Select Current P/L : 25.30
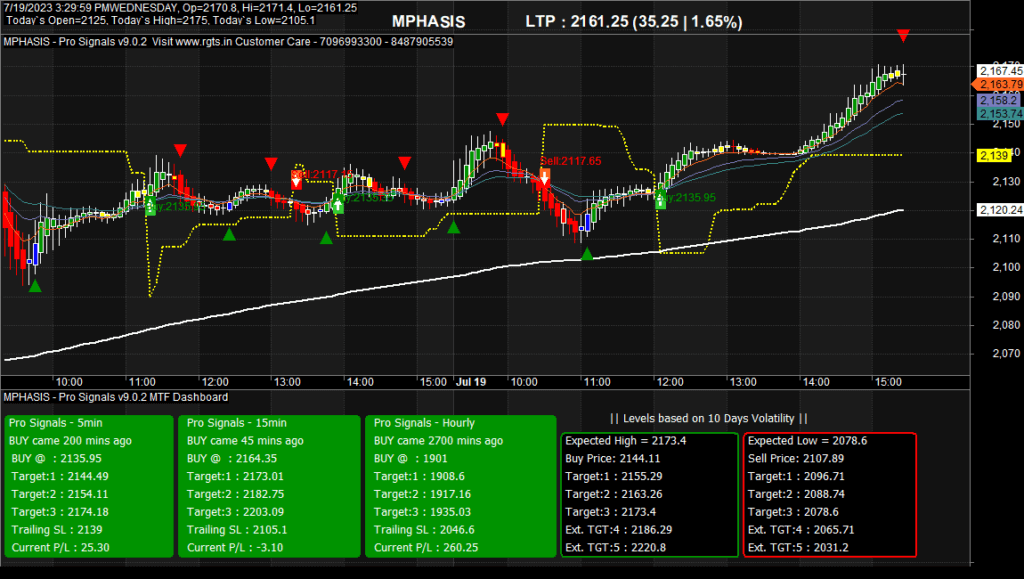This screenshot has height=579, width=1024. click(60, 547)
